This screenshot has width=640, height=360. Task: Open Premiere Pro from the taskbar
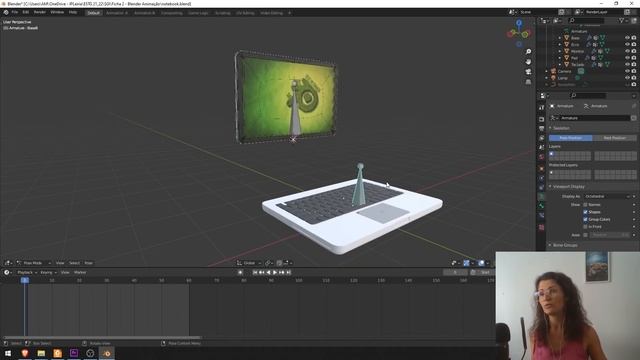pyautogui.click(x=74, y=353)
